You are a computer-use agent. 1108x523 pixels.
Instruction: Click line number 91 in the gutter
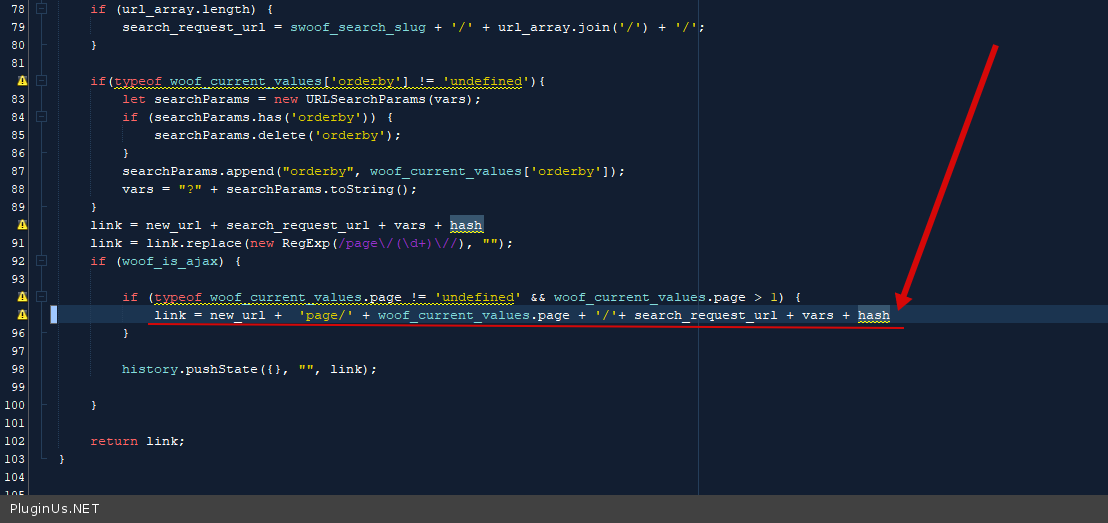coord(16,243)
